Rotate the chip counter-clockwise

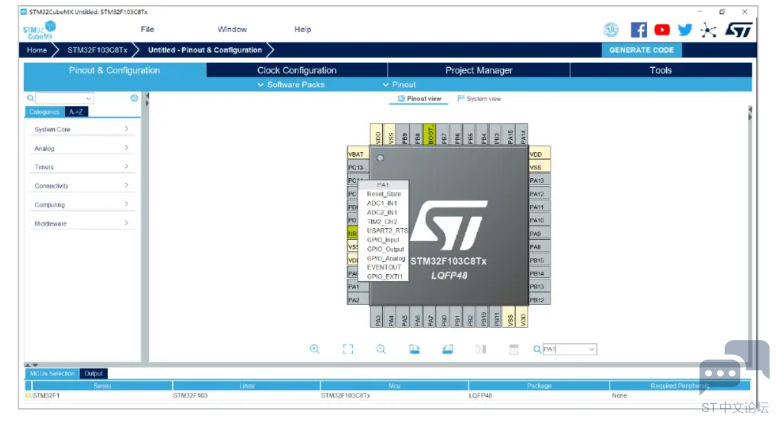click(448, 349)
